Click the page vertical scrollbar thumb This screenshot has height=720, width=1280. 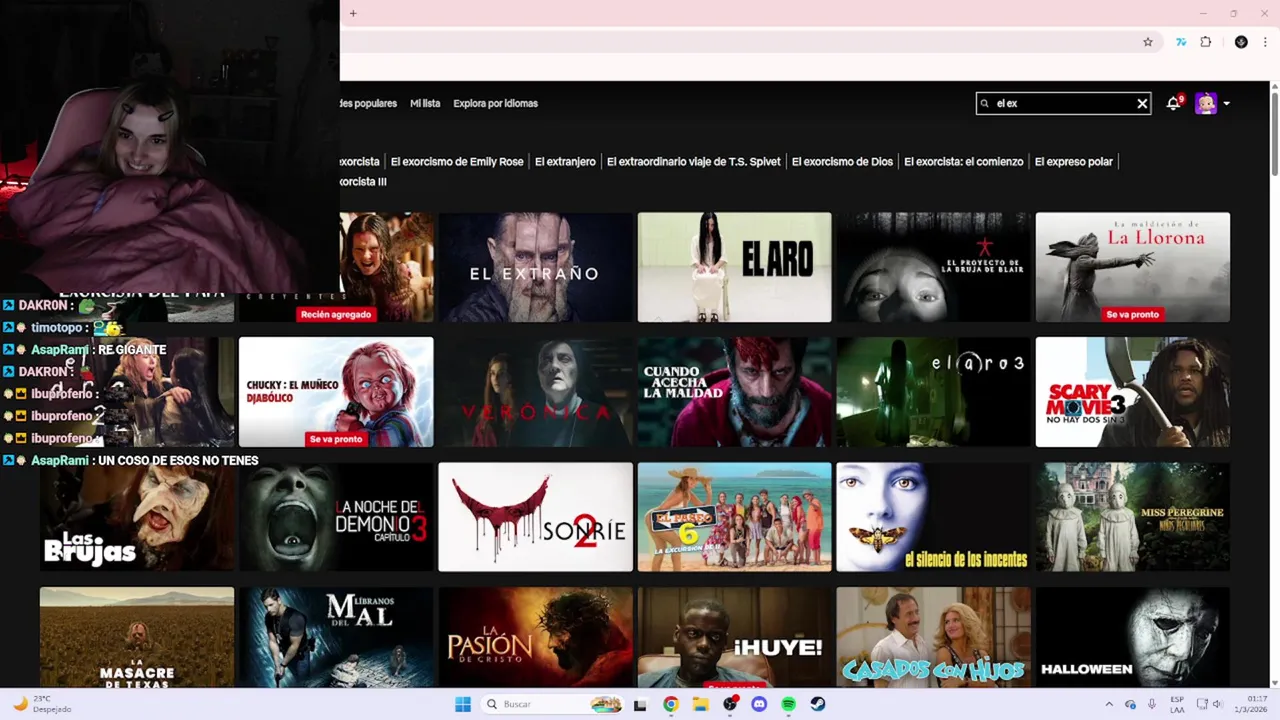pyautogui.click(x=1274, y=132)
